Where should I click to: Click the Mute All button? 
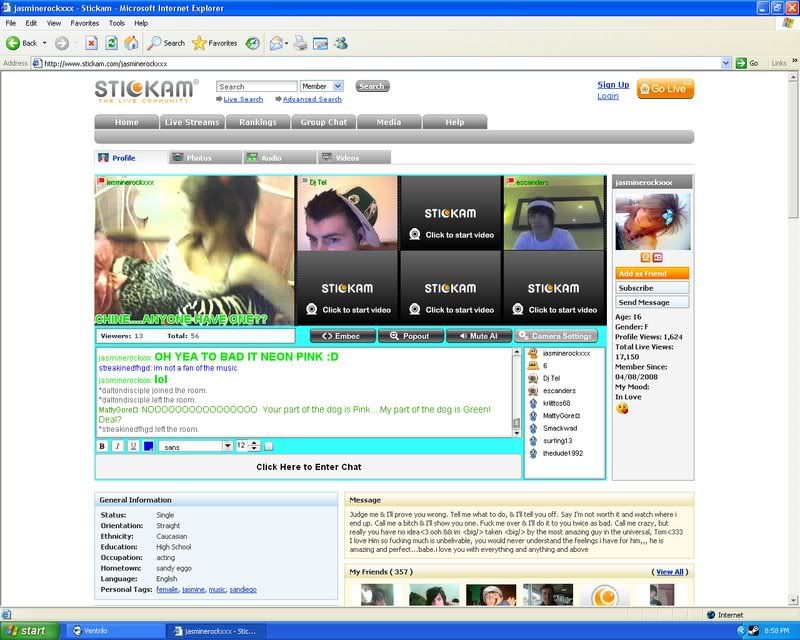coord(479,336)
